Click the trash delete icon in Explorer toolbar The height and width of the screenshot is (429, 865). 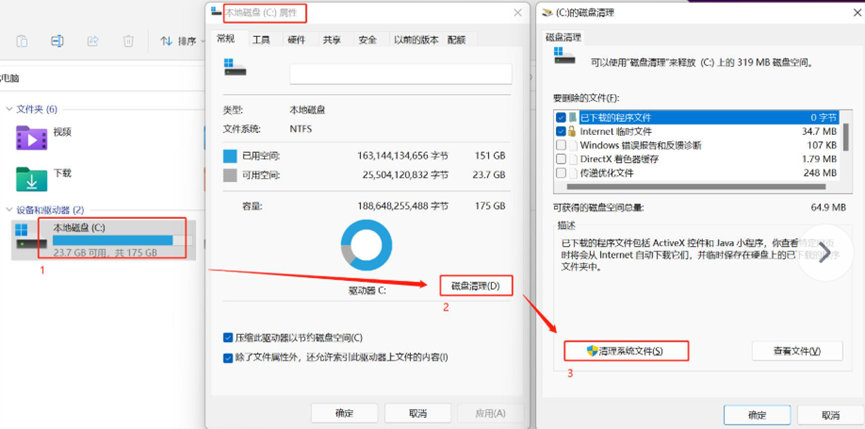point(128,41)
